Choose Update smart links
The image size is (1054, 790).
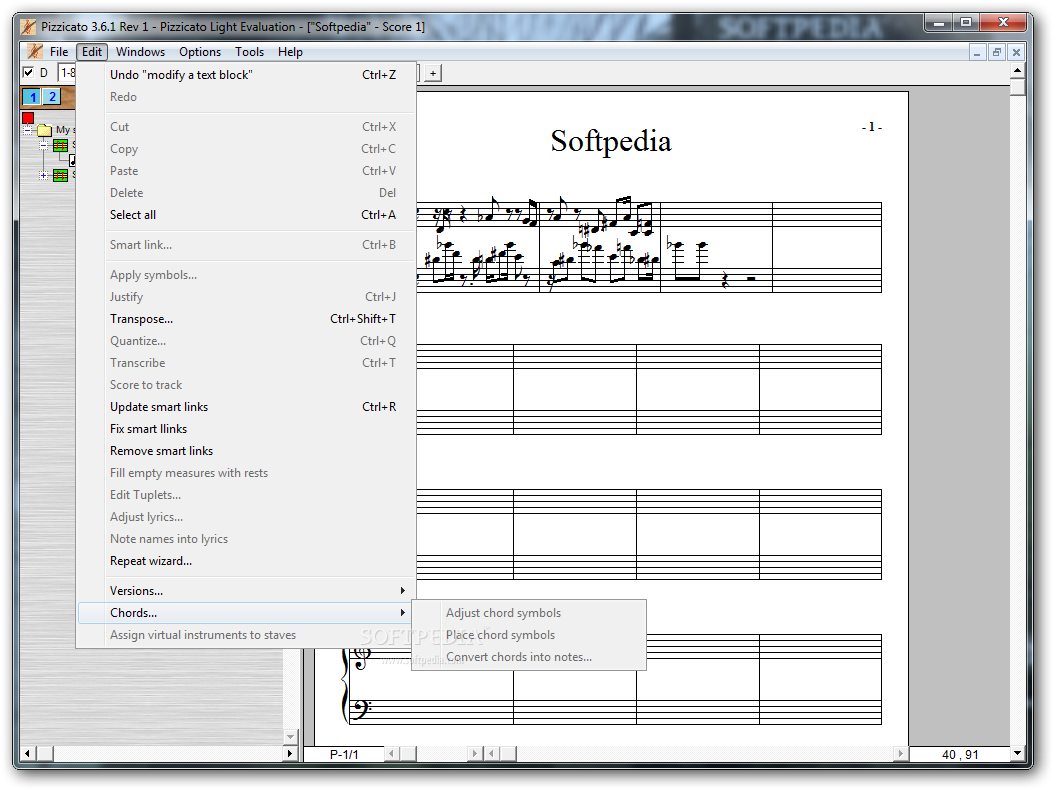(x=246, y=407)
